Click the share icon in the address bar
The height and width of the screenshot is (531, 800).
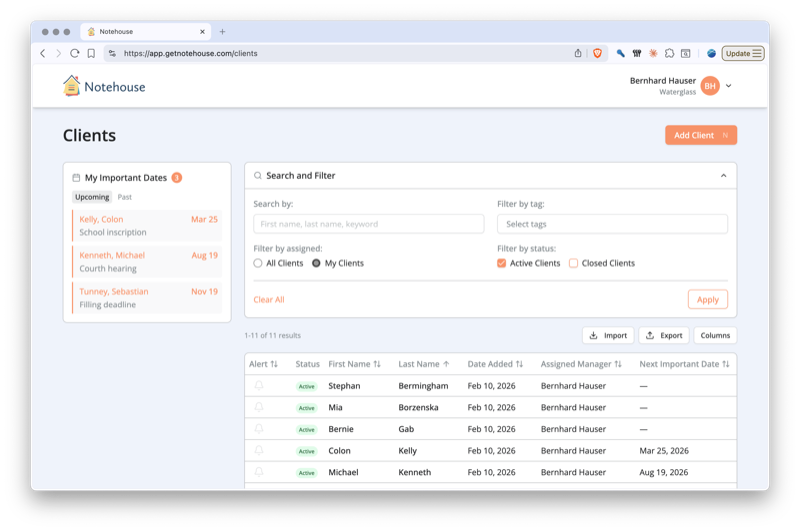pos(578,53)
